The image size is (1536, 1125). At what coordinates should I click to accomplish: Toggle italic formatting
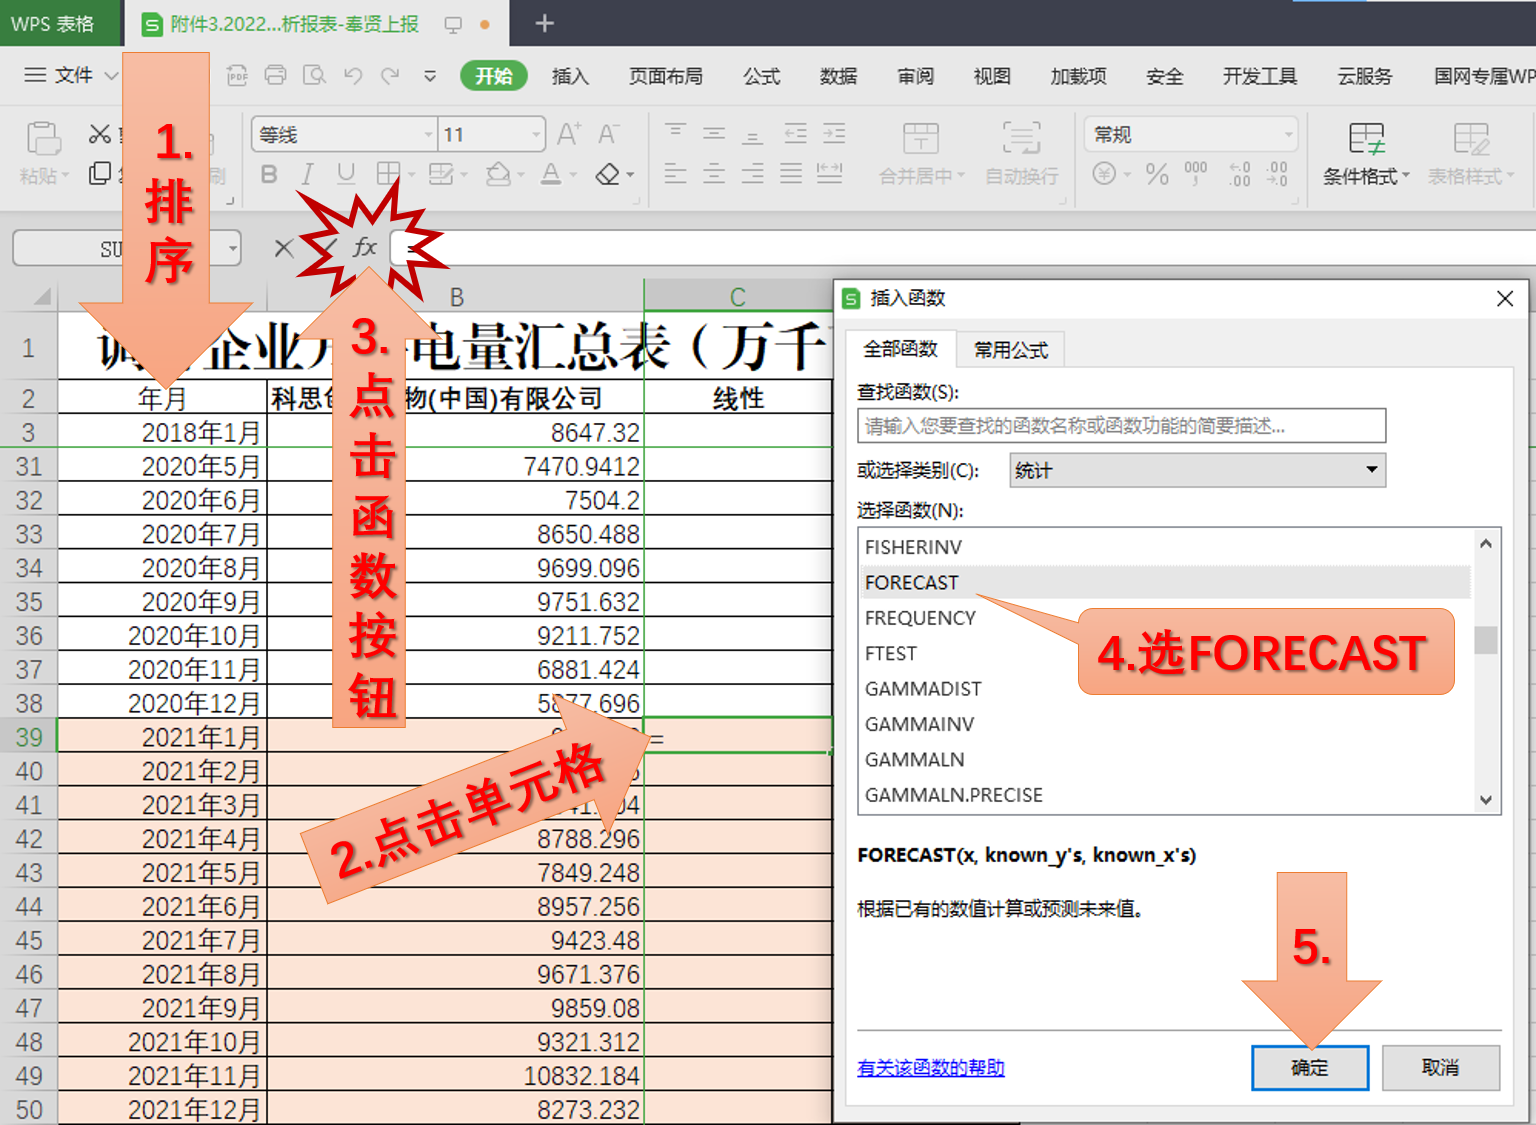pos(307,174)
